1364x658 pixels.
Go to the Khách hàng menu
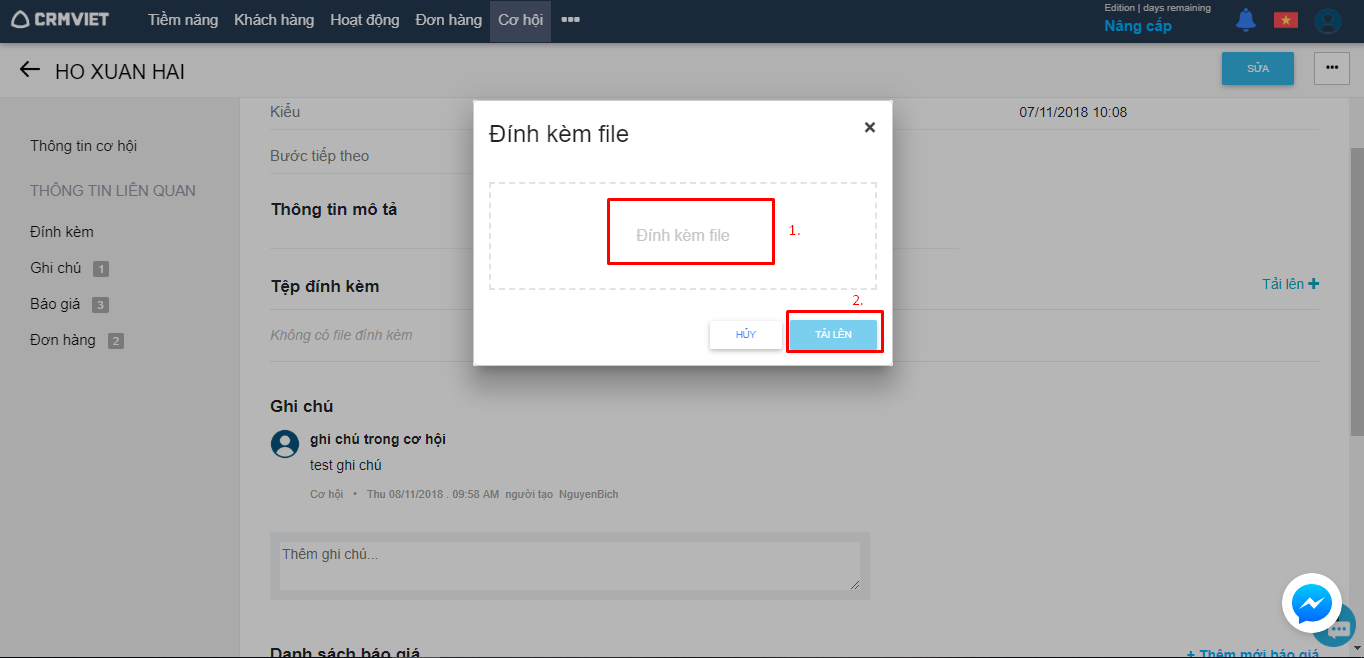[274, 20]
